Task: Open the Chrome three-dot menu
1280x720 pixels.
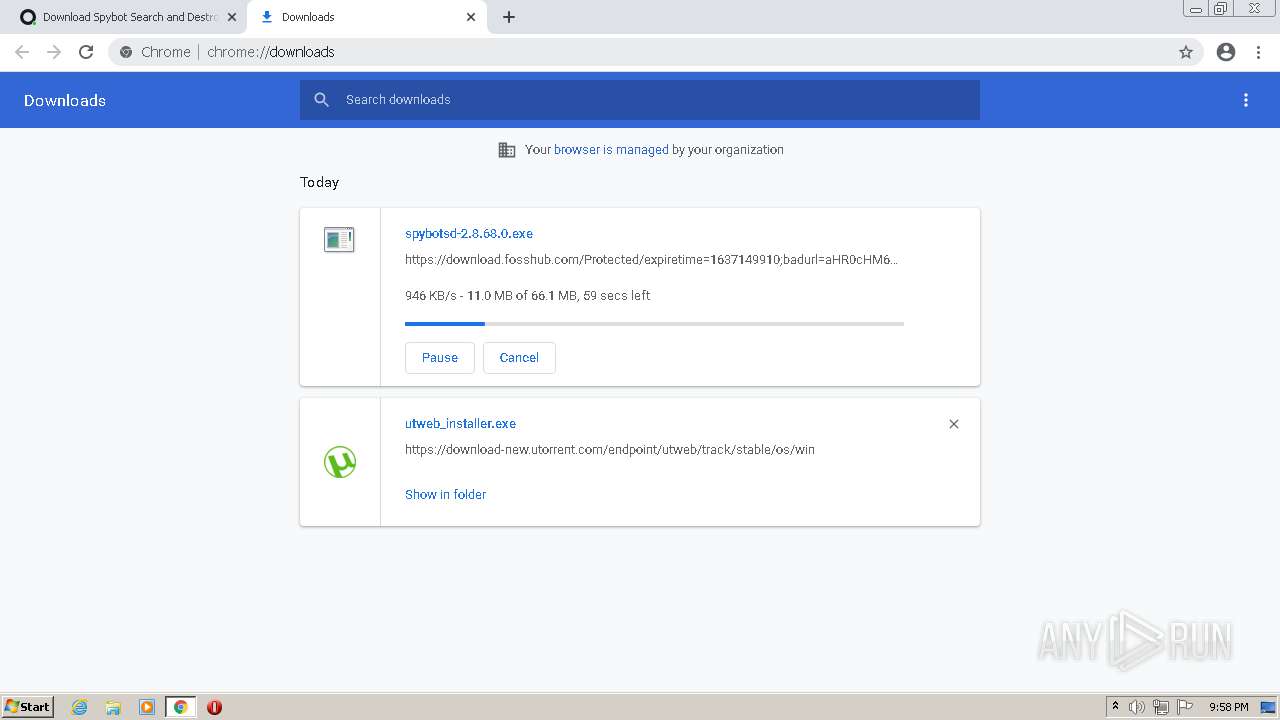Action: pos(1259,52)
